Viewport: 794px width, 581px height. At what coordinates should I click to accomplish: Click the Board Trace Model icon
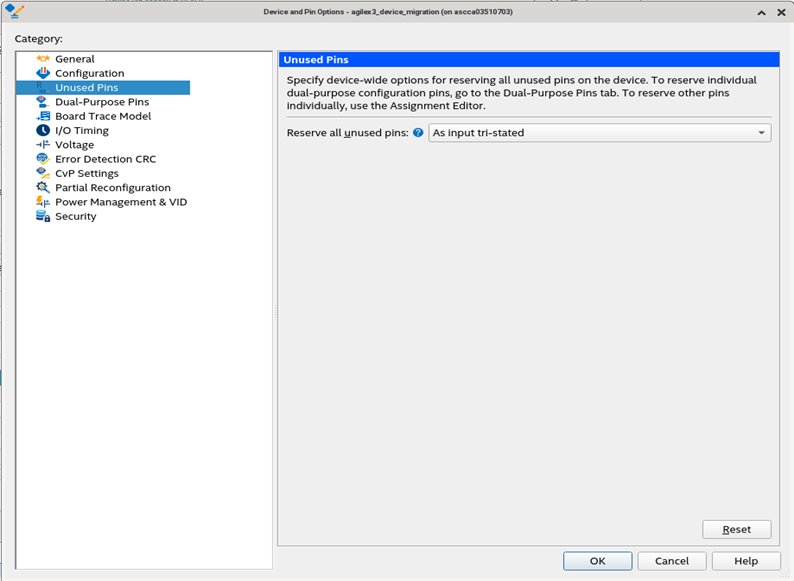click(x=43, y=116)
